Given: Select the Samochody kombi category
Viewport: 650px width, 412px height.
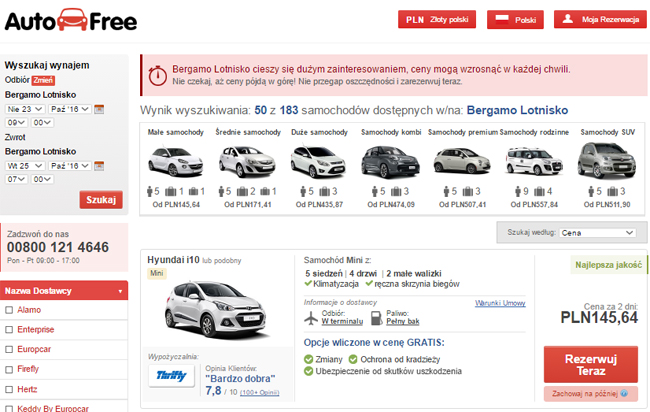Looking at the screenshot, I should (x=390, y=168).
